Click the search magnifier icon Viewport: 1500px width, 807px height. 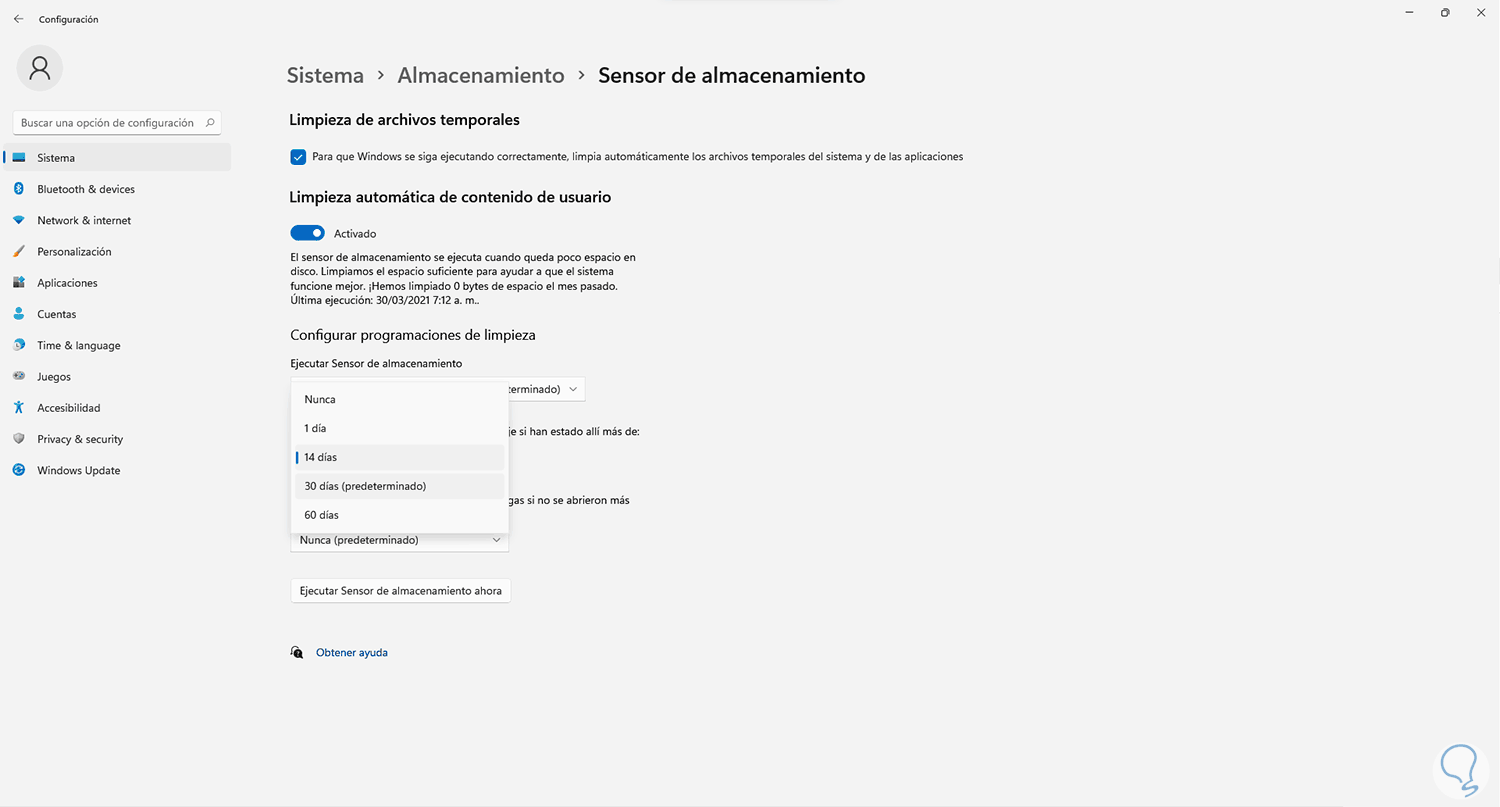click(x=210, y=123)
